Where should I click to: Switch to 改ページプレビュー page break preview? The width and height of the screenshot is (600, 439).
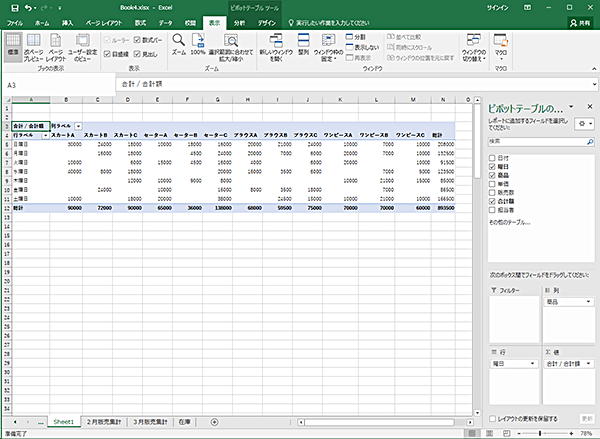(34, 47)
